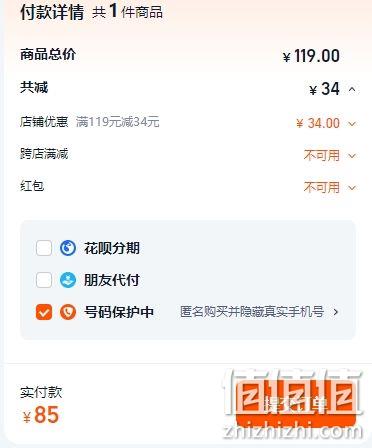Tick the 朋友代付 checkbox
The width and height of the screenshot is (372, 448).
tap(44, 280)
